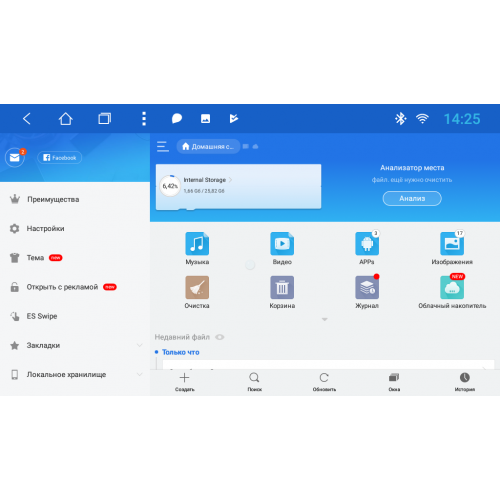Tap the Поиск search toolbar item

point(254,382)
